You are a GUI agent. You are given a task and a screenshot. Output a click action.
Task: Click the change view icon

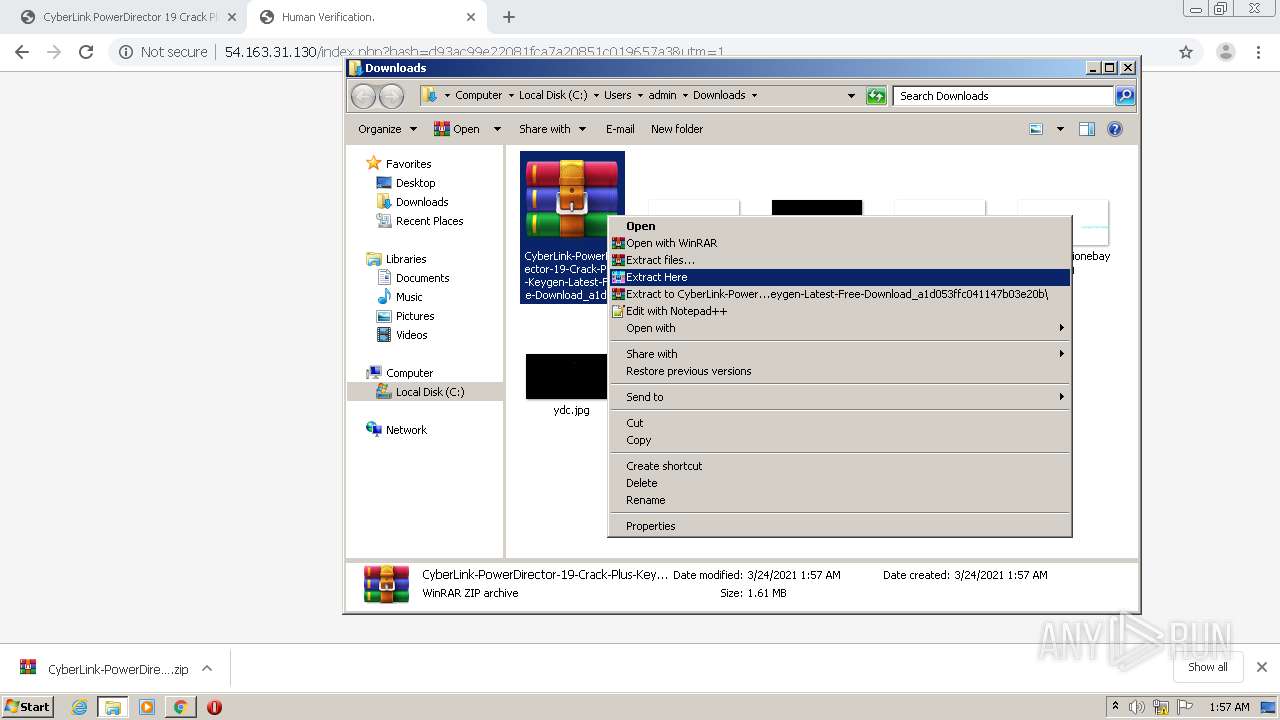coord(1037,129)
